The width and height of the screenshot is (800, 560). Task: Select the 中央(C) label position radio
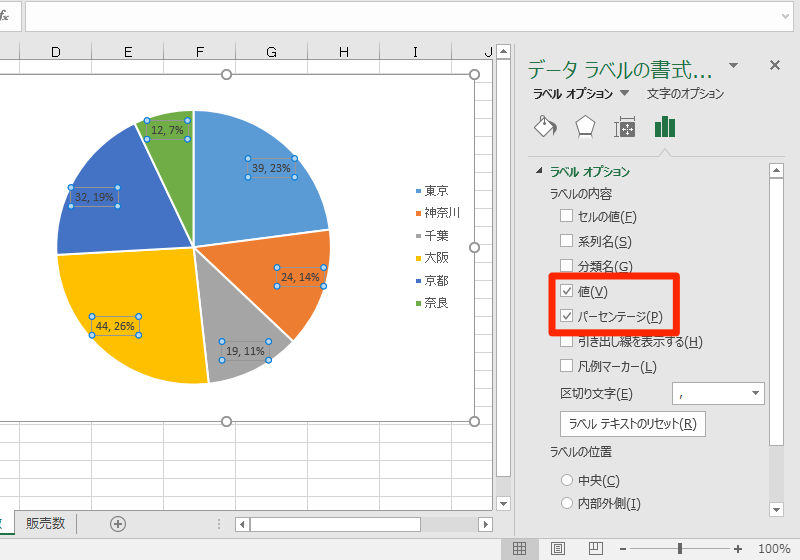pyautogui.click(x=567, y=480)
